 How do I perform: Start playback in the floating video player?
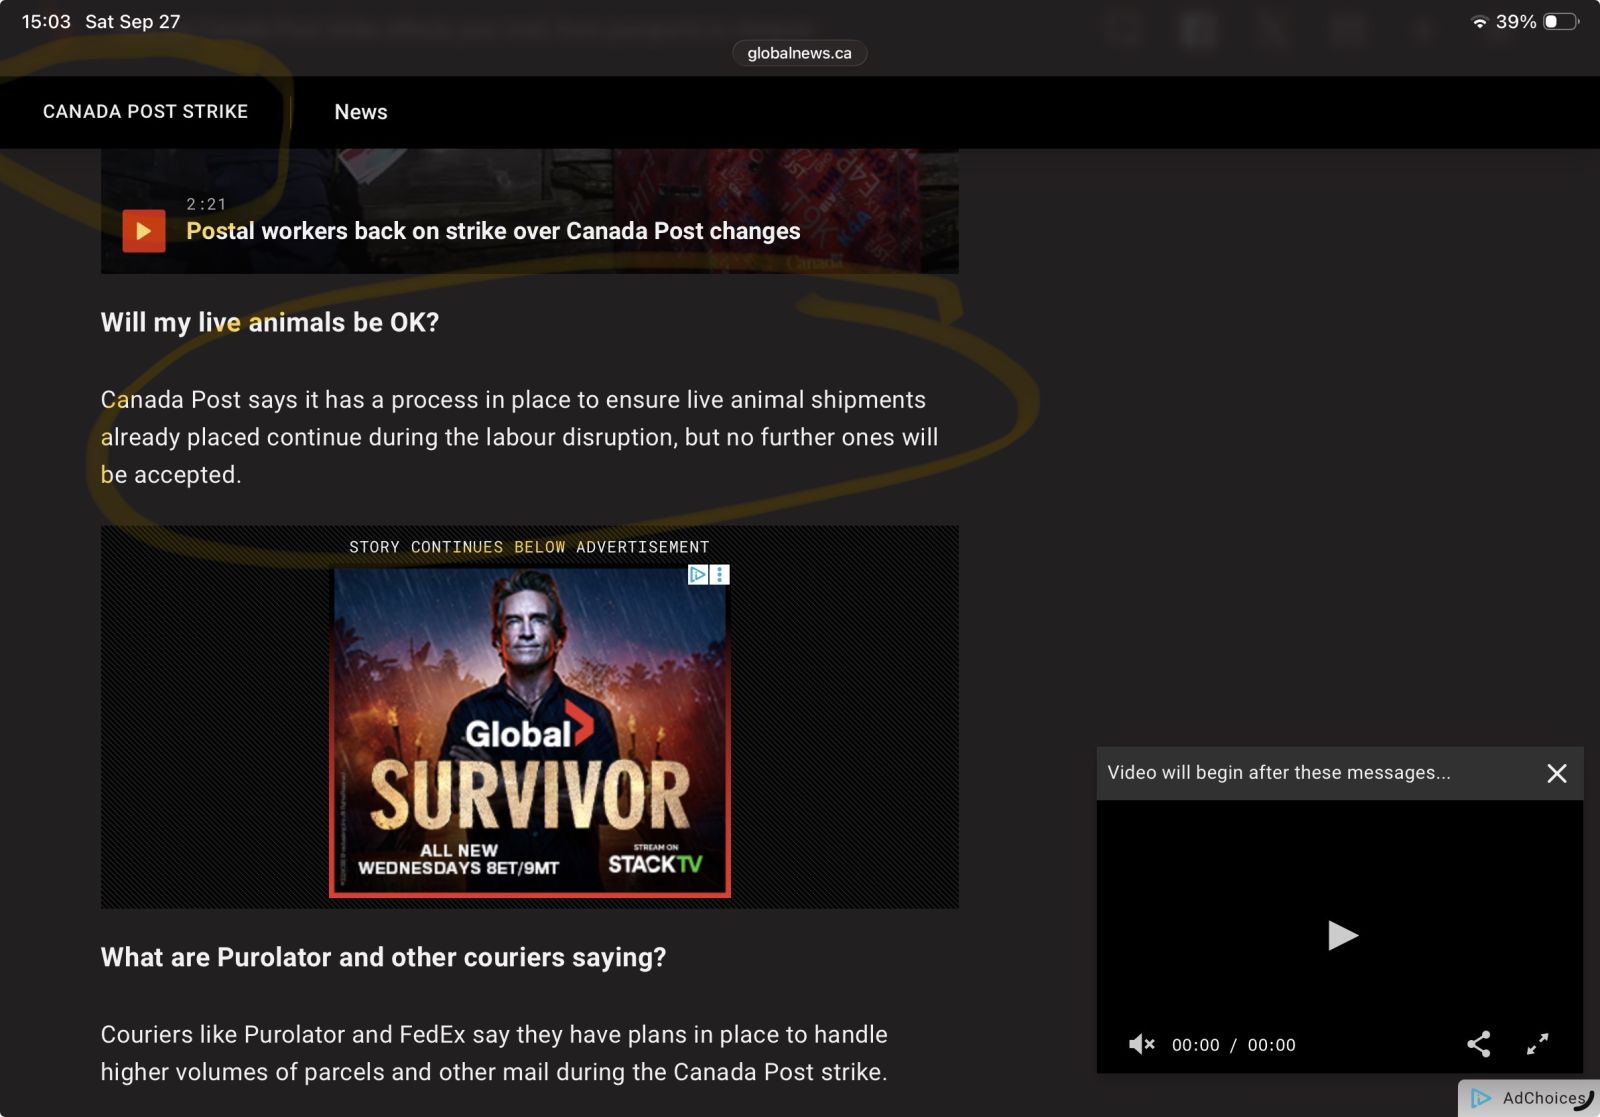point(1341,935)
